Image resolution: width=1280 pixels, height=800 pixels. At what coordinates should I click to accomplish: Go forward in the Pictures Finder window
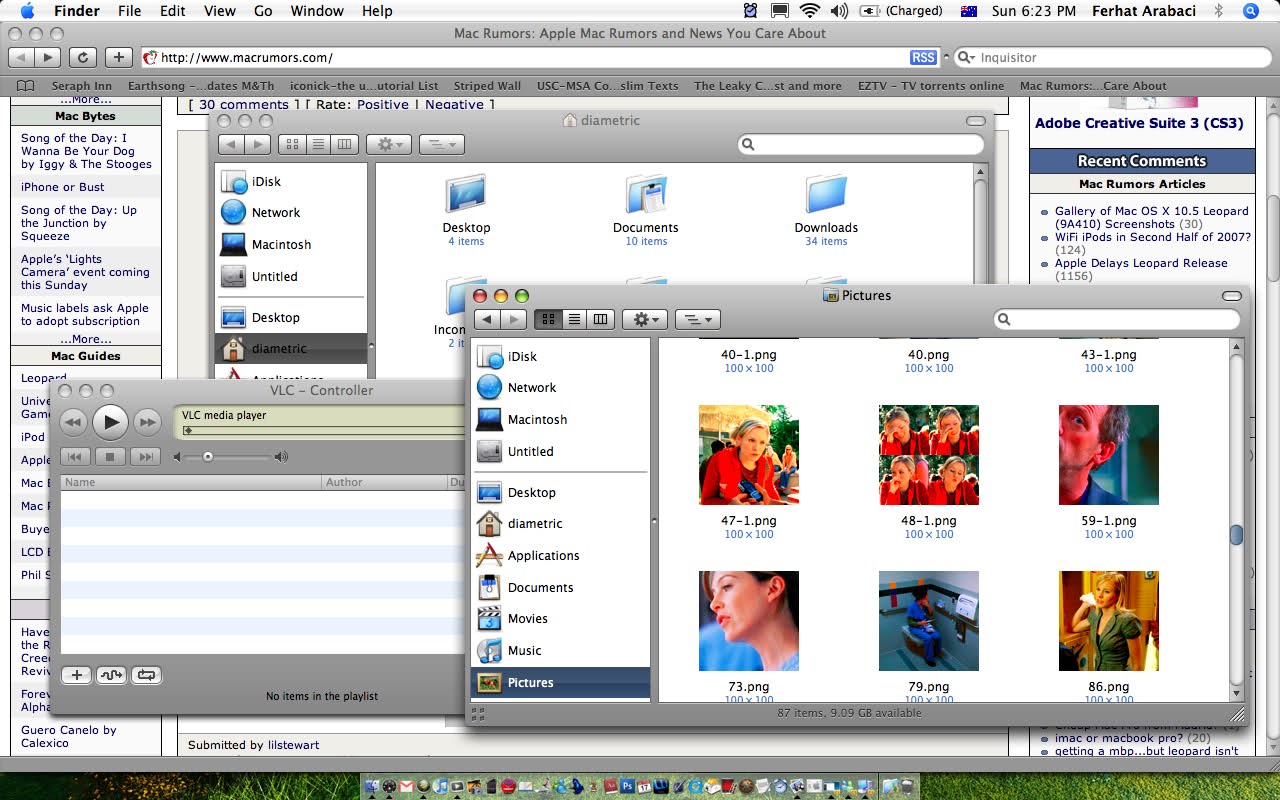[513, 319]
